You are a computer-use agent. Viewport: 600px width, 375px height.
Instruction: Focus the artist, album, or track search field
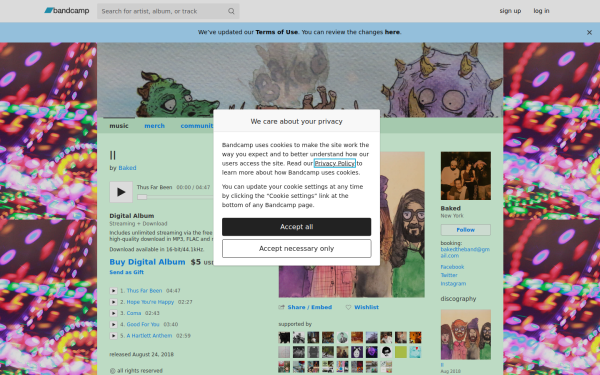(x=168, y=11)
